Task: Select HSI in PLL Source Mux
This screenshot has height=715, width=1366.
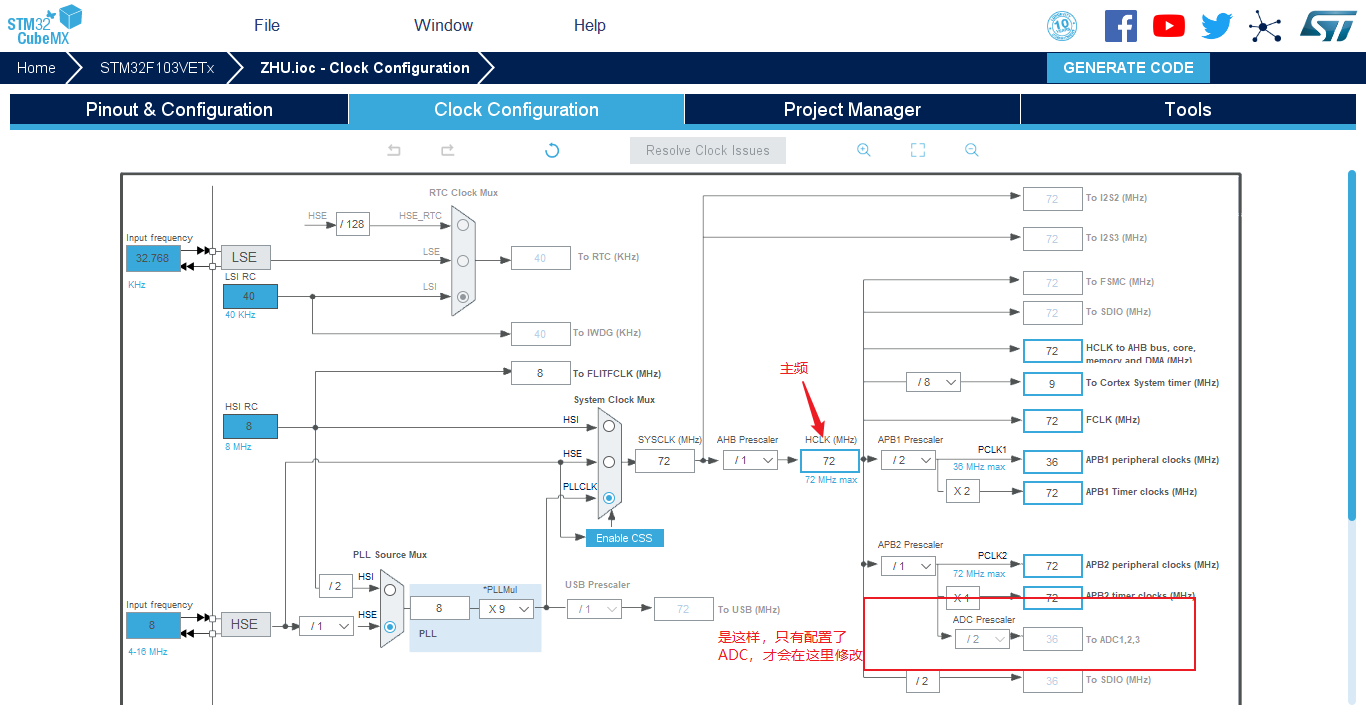Action: click(x=390, y=590)
